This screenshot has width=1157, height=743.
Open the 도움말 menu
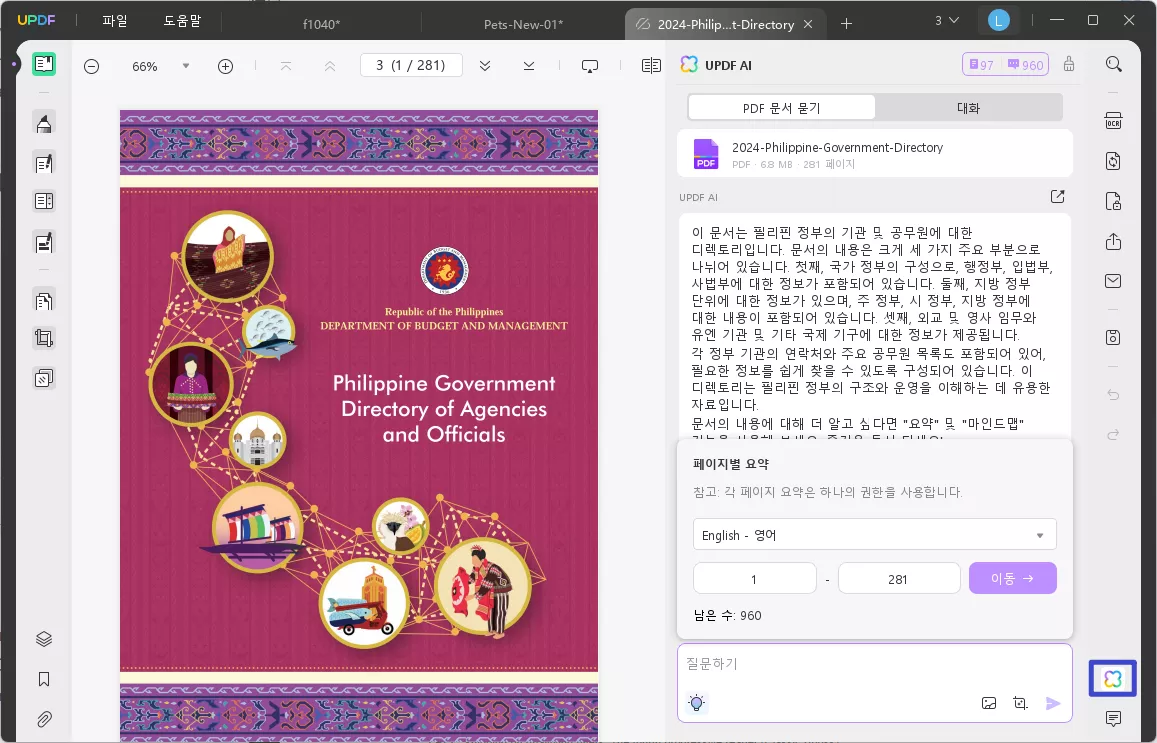[182, 21]
